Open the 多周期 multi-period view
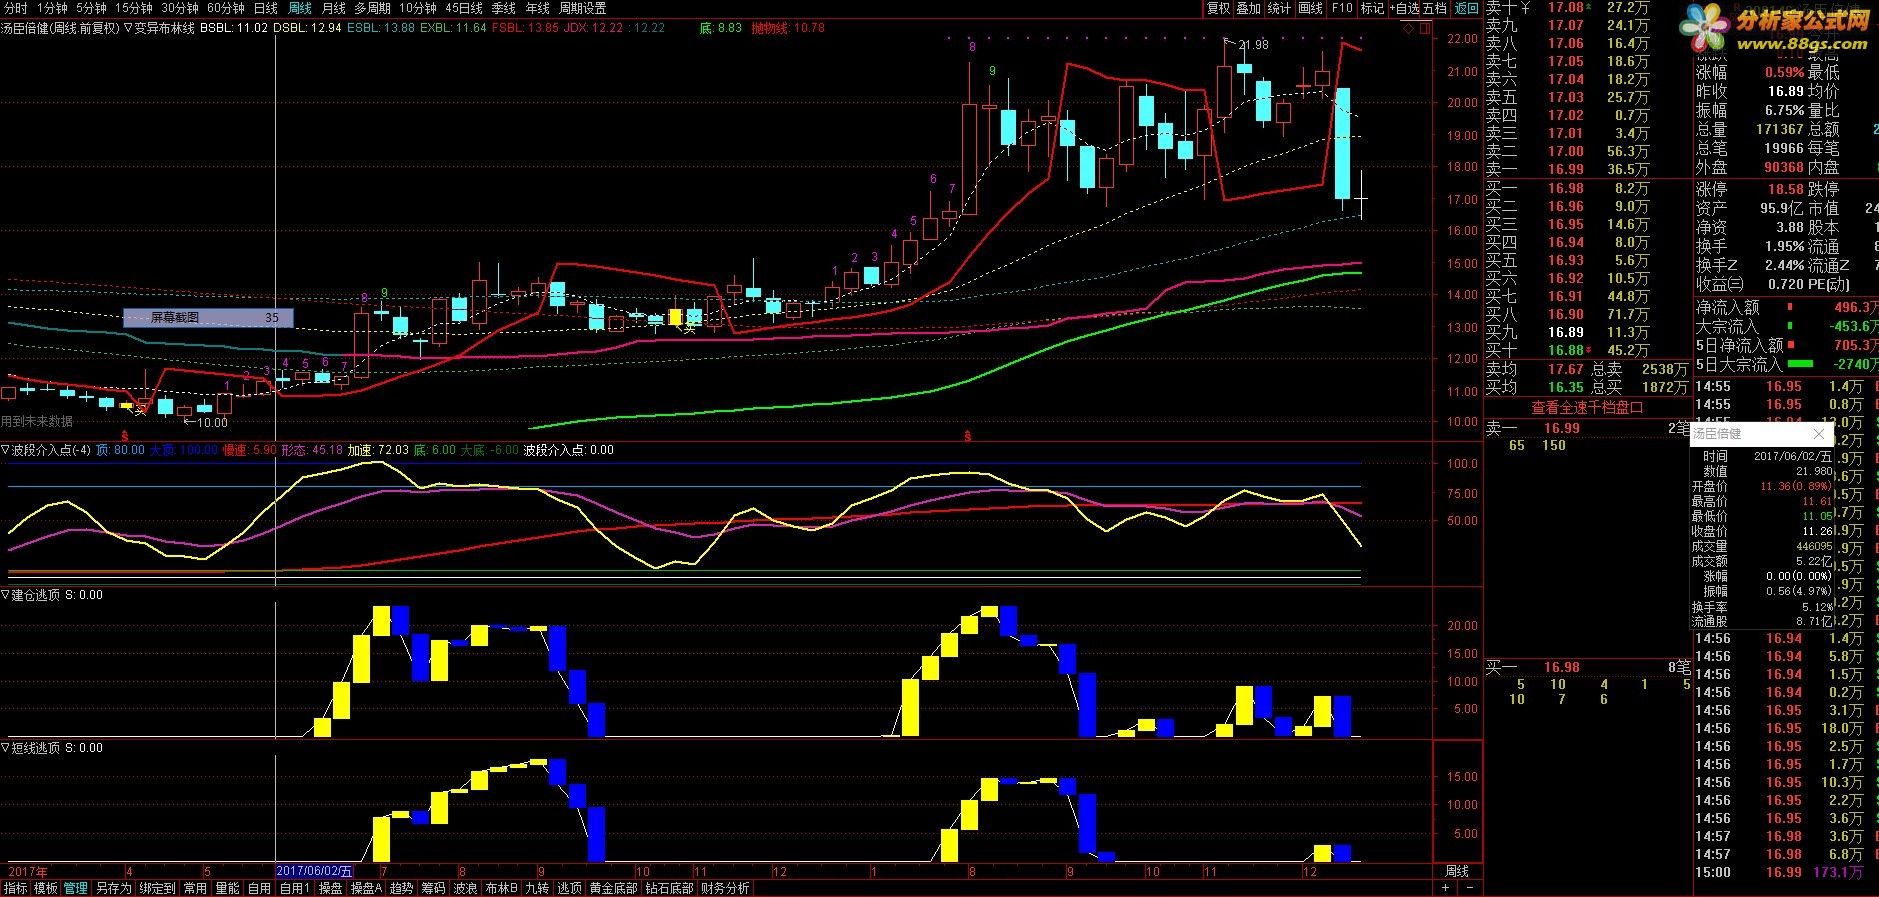Image resolution: width=1879 pixels, height=897 pixels. [x=372, y=8]
